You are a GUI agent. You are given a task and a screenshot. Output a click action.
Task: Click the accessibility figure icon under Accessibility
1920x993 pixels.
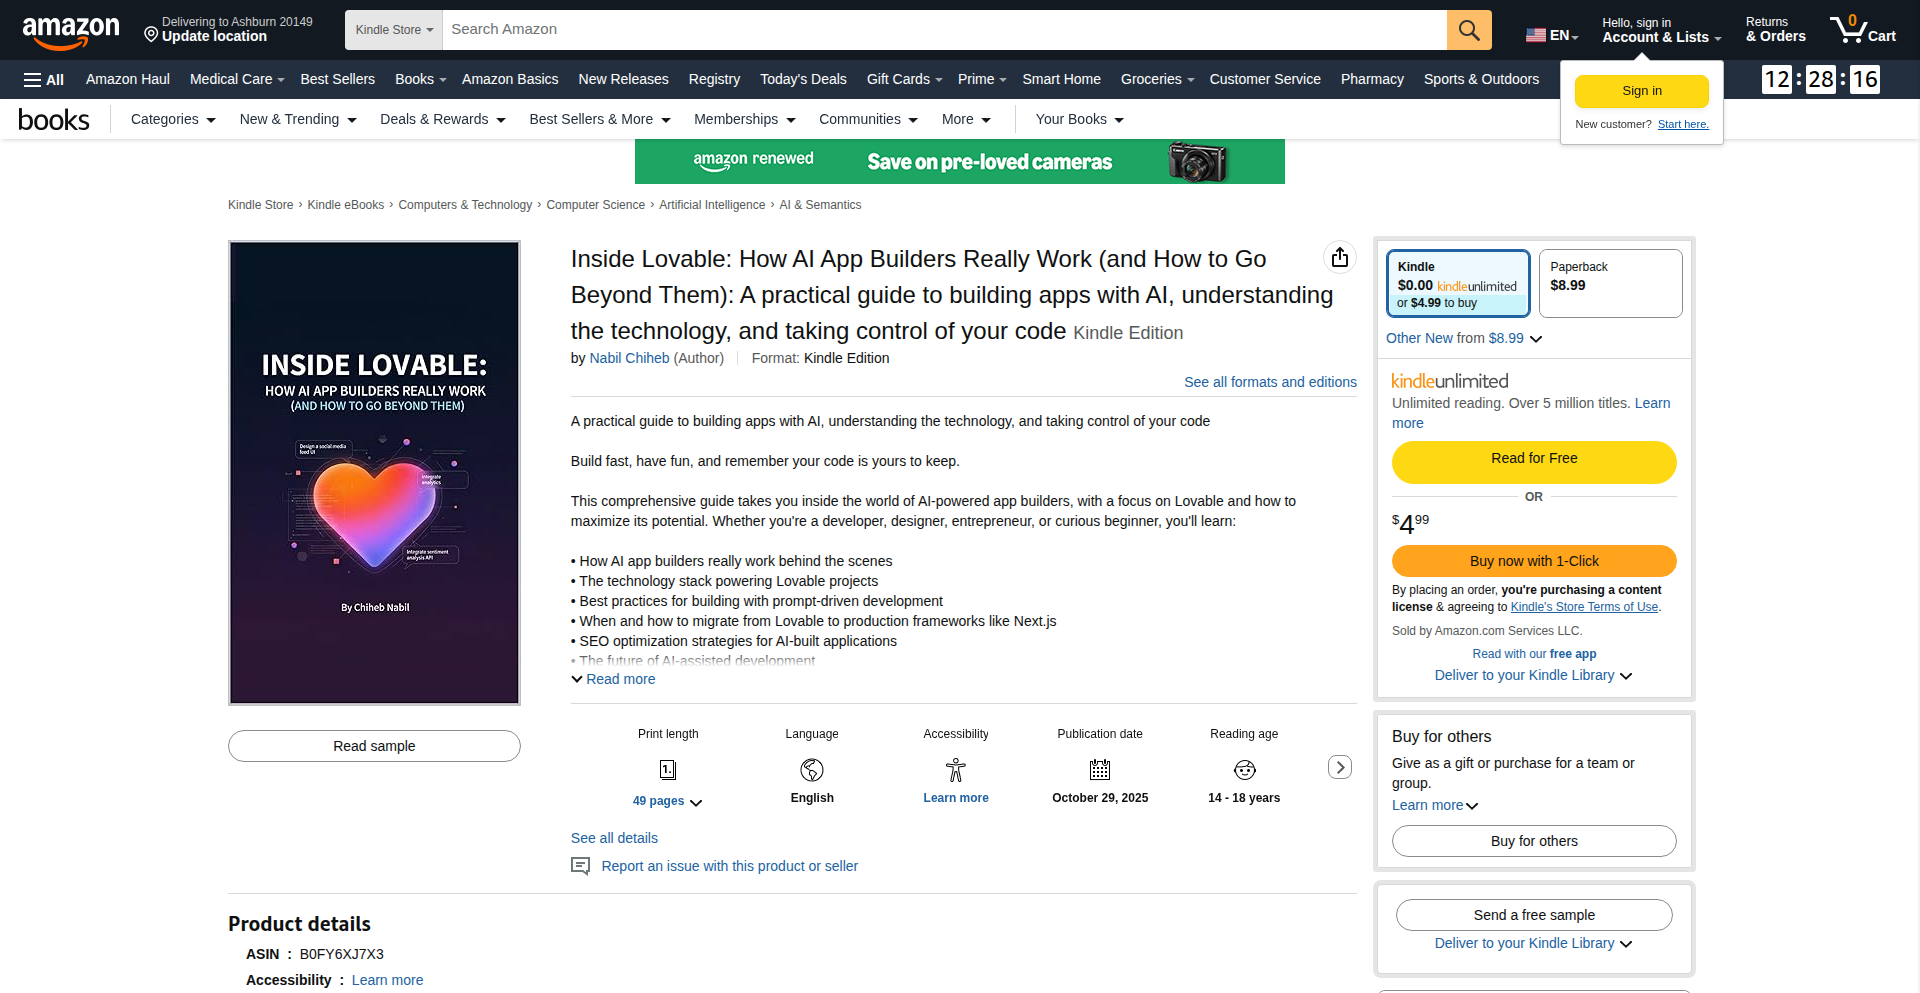click(x=955, y=769)
